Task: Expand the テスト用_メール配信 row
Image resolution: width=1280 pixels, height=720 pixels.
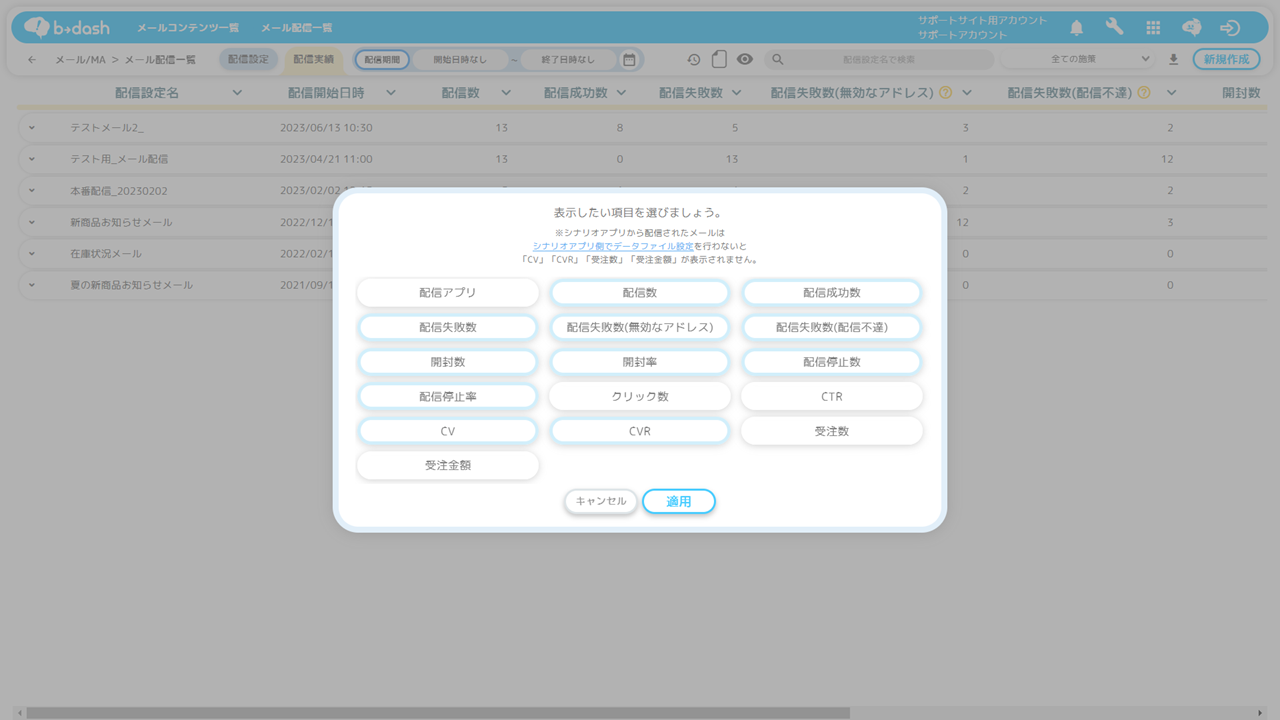Action: pos(32,159)
